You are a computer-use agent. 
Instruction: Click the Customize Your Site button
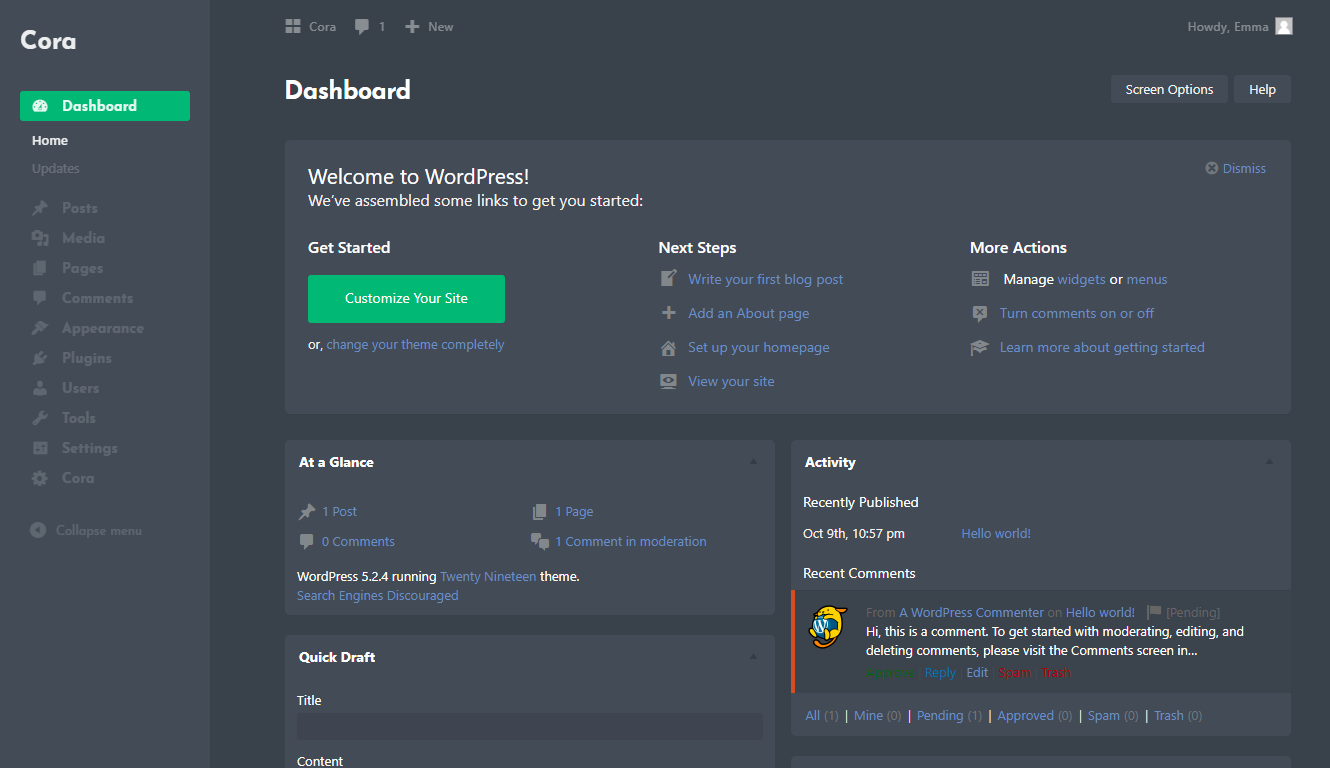(406, 299)
